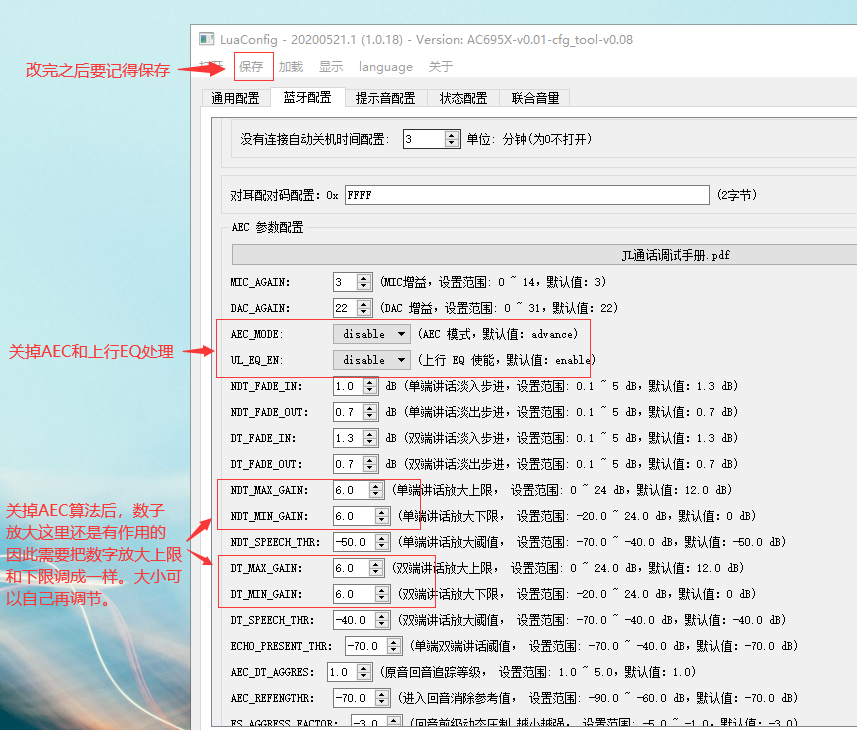This screenshot has width=857, height=730.
Task: Click the LuaConfig window title icon
Action: (206, 39)
